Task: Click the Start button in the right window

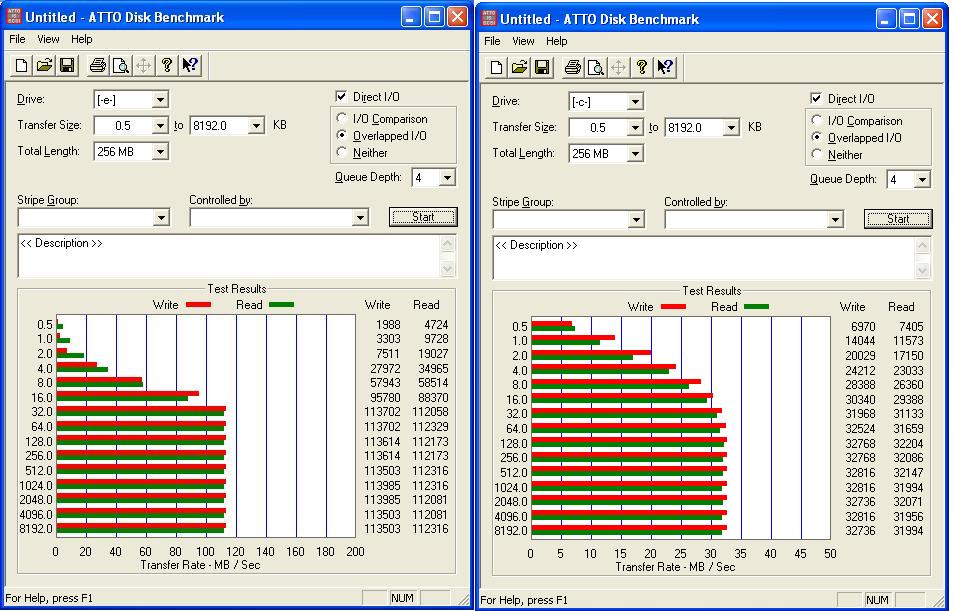Action: click(x=899, y=218)
